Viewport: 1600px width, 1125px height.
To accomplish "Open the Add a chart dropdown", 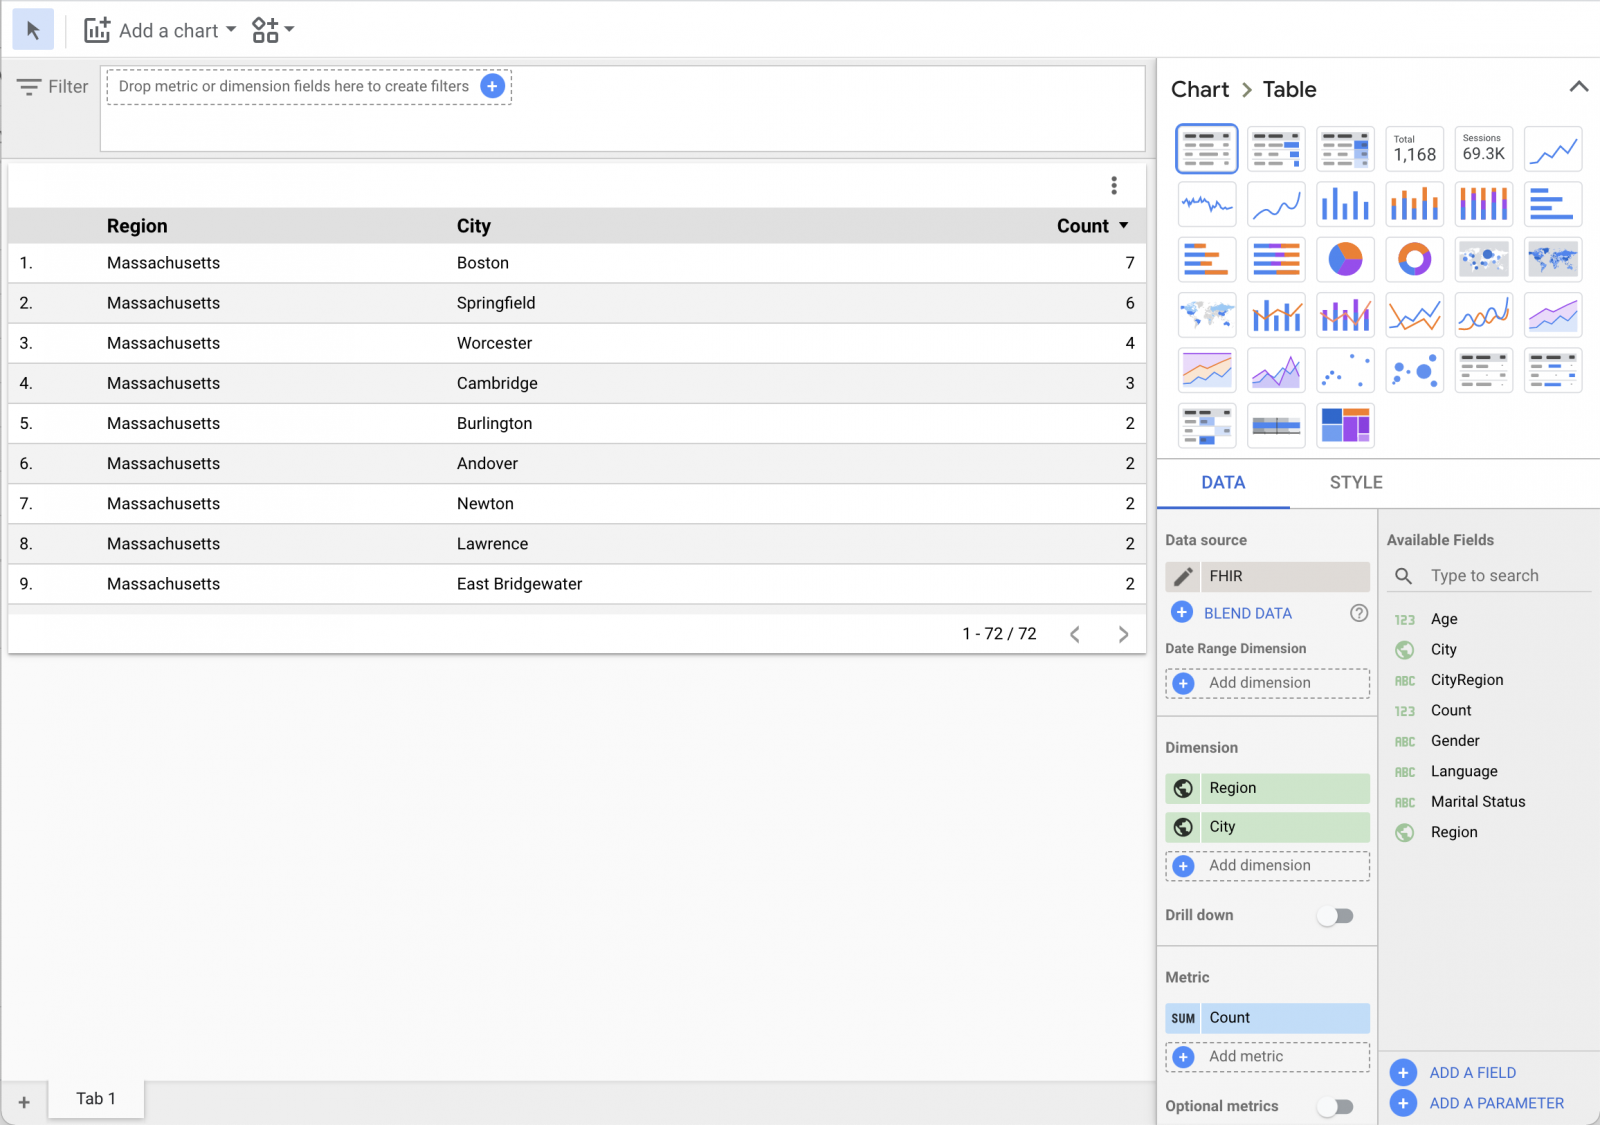I will point(161,31).
